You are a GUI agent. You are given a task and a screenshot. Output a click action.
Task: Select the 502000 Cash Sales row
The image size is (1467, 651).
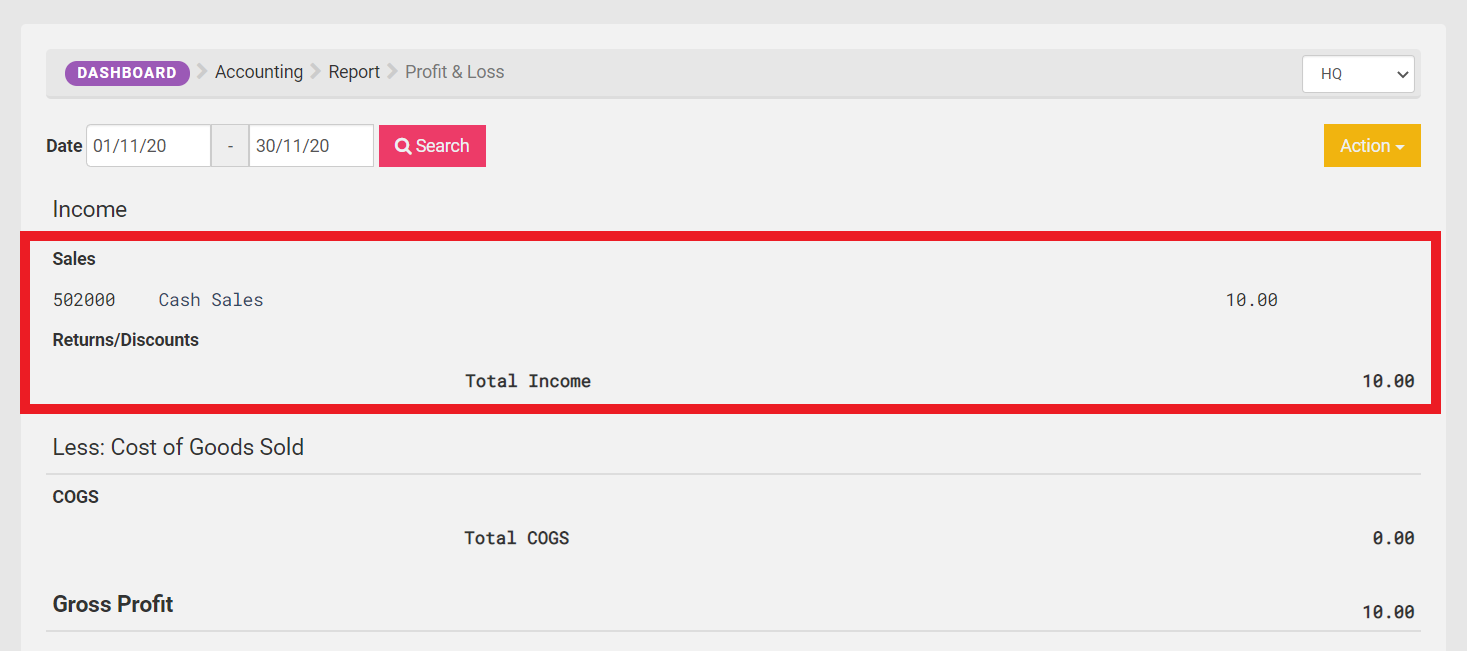point(735,300)
